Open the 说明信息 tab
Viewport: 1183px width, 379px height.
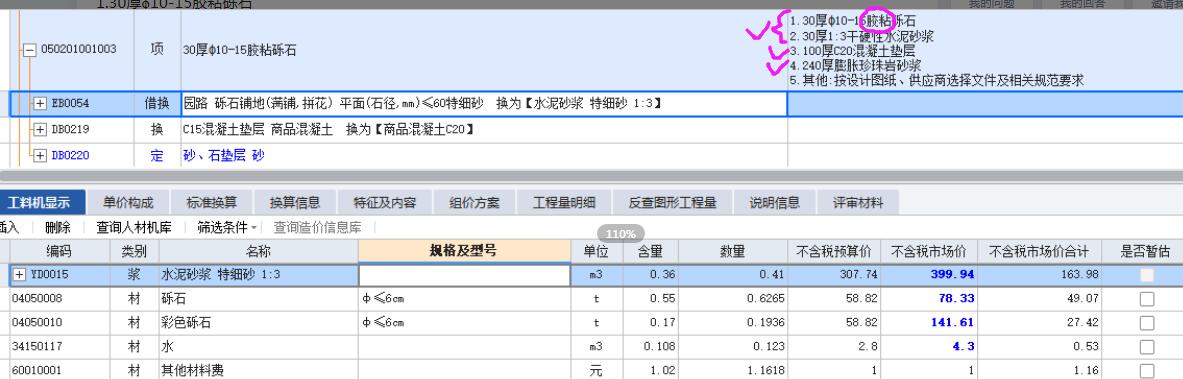(x=774, y=202)
